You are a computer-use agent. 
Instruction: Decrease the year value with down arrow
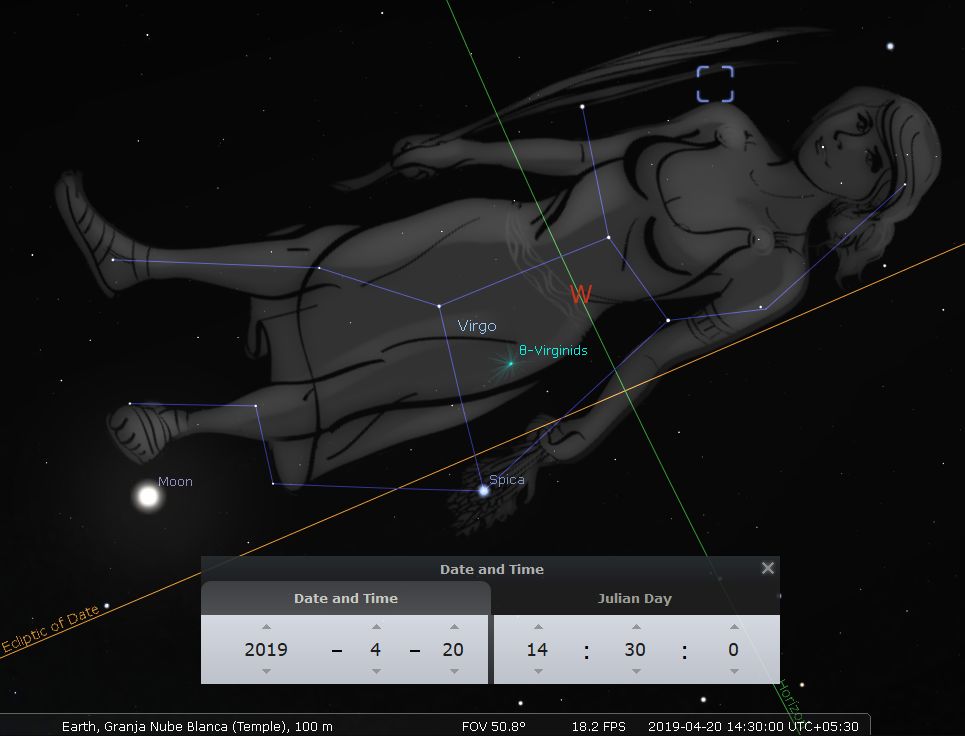point(266,671)
